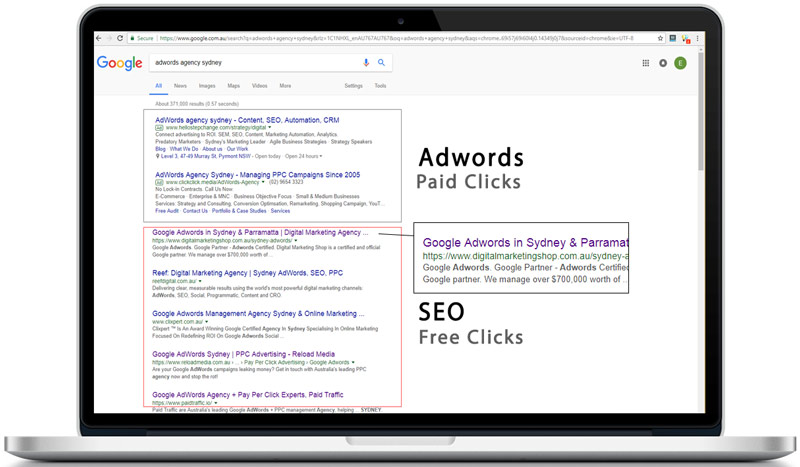The width and height of the screenshot is (800, 467).
Task: Click the Google logo
Action: [119, 63]
